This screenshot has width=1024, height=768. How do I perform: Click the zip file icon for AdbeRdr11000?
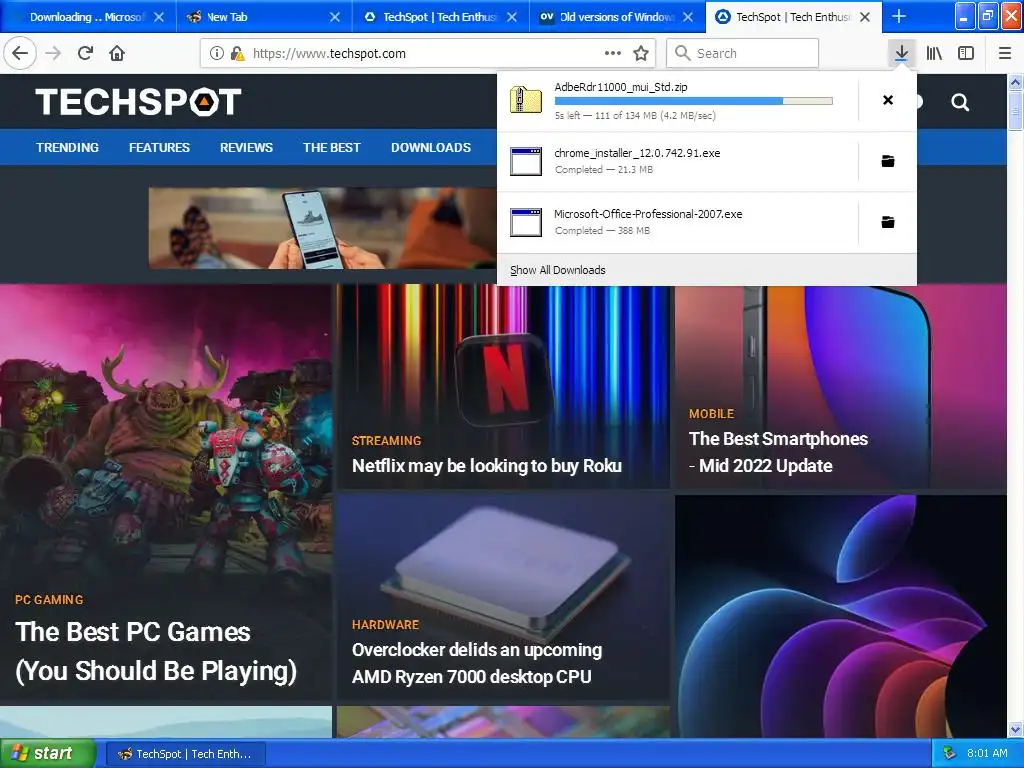526,100
